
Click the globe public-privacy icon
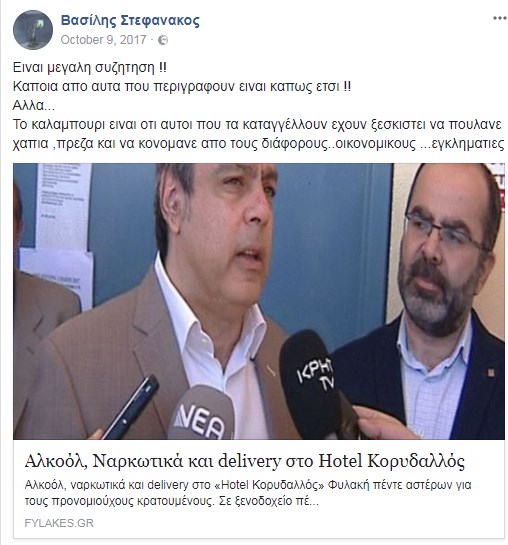(163, 40)
